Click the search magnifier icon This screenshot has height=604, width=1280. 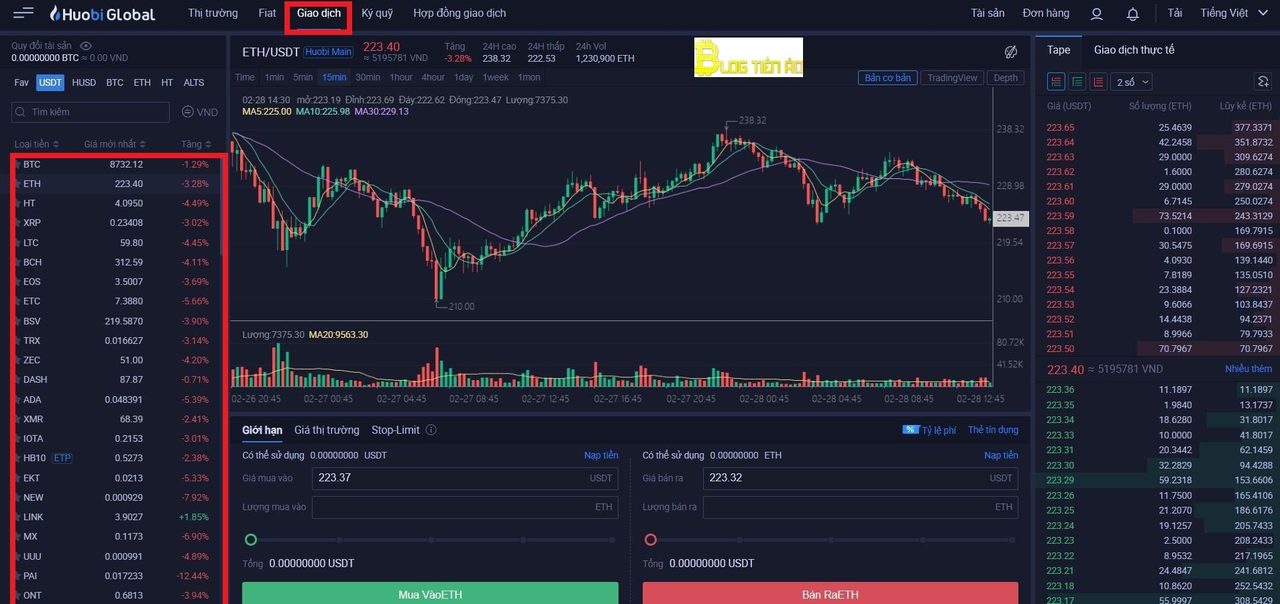click(21, 112)
